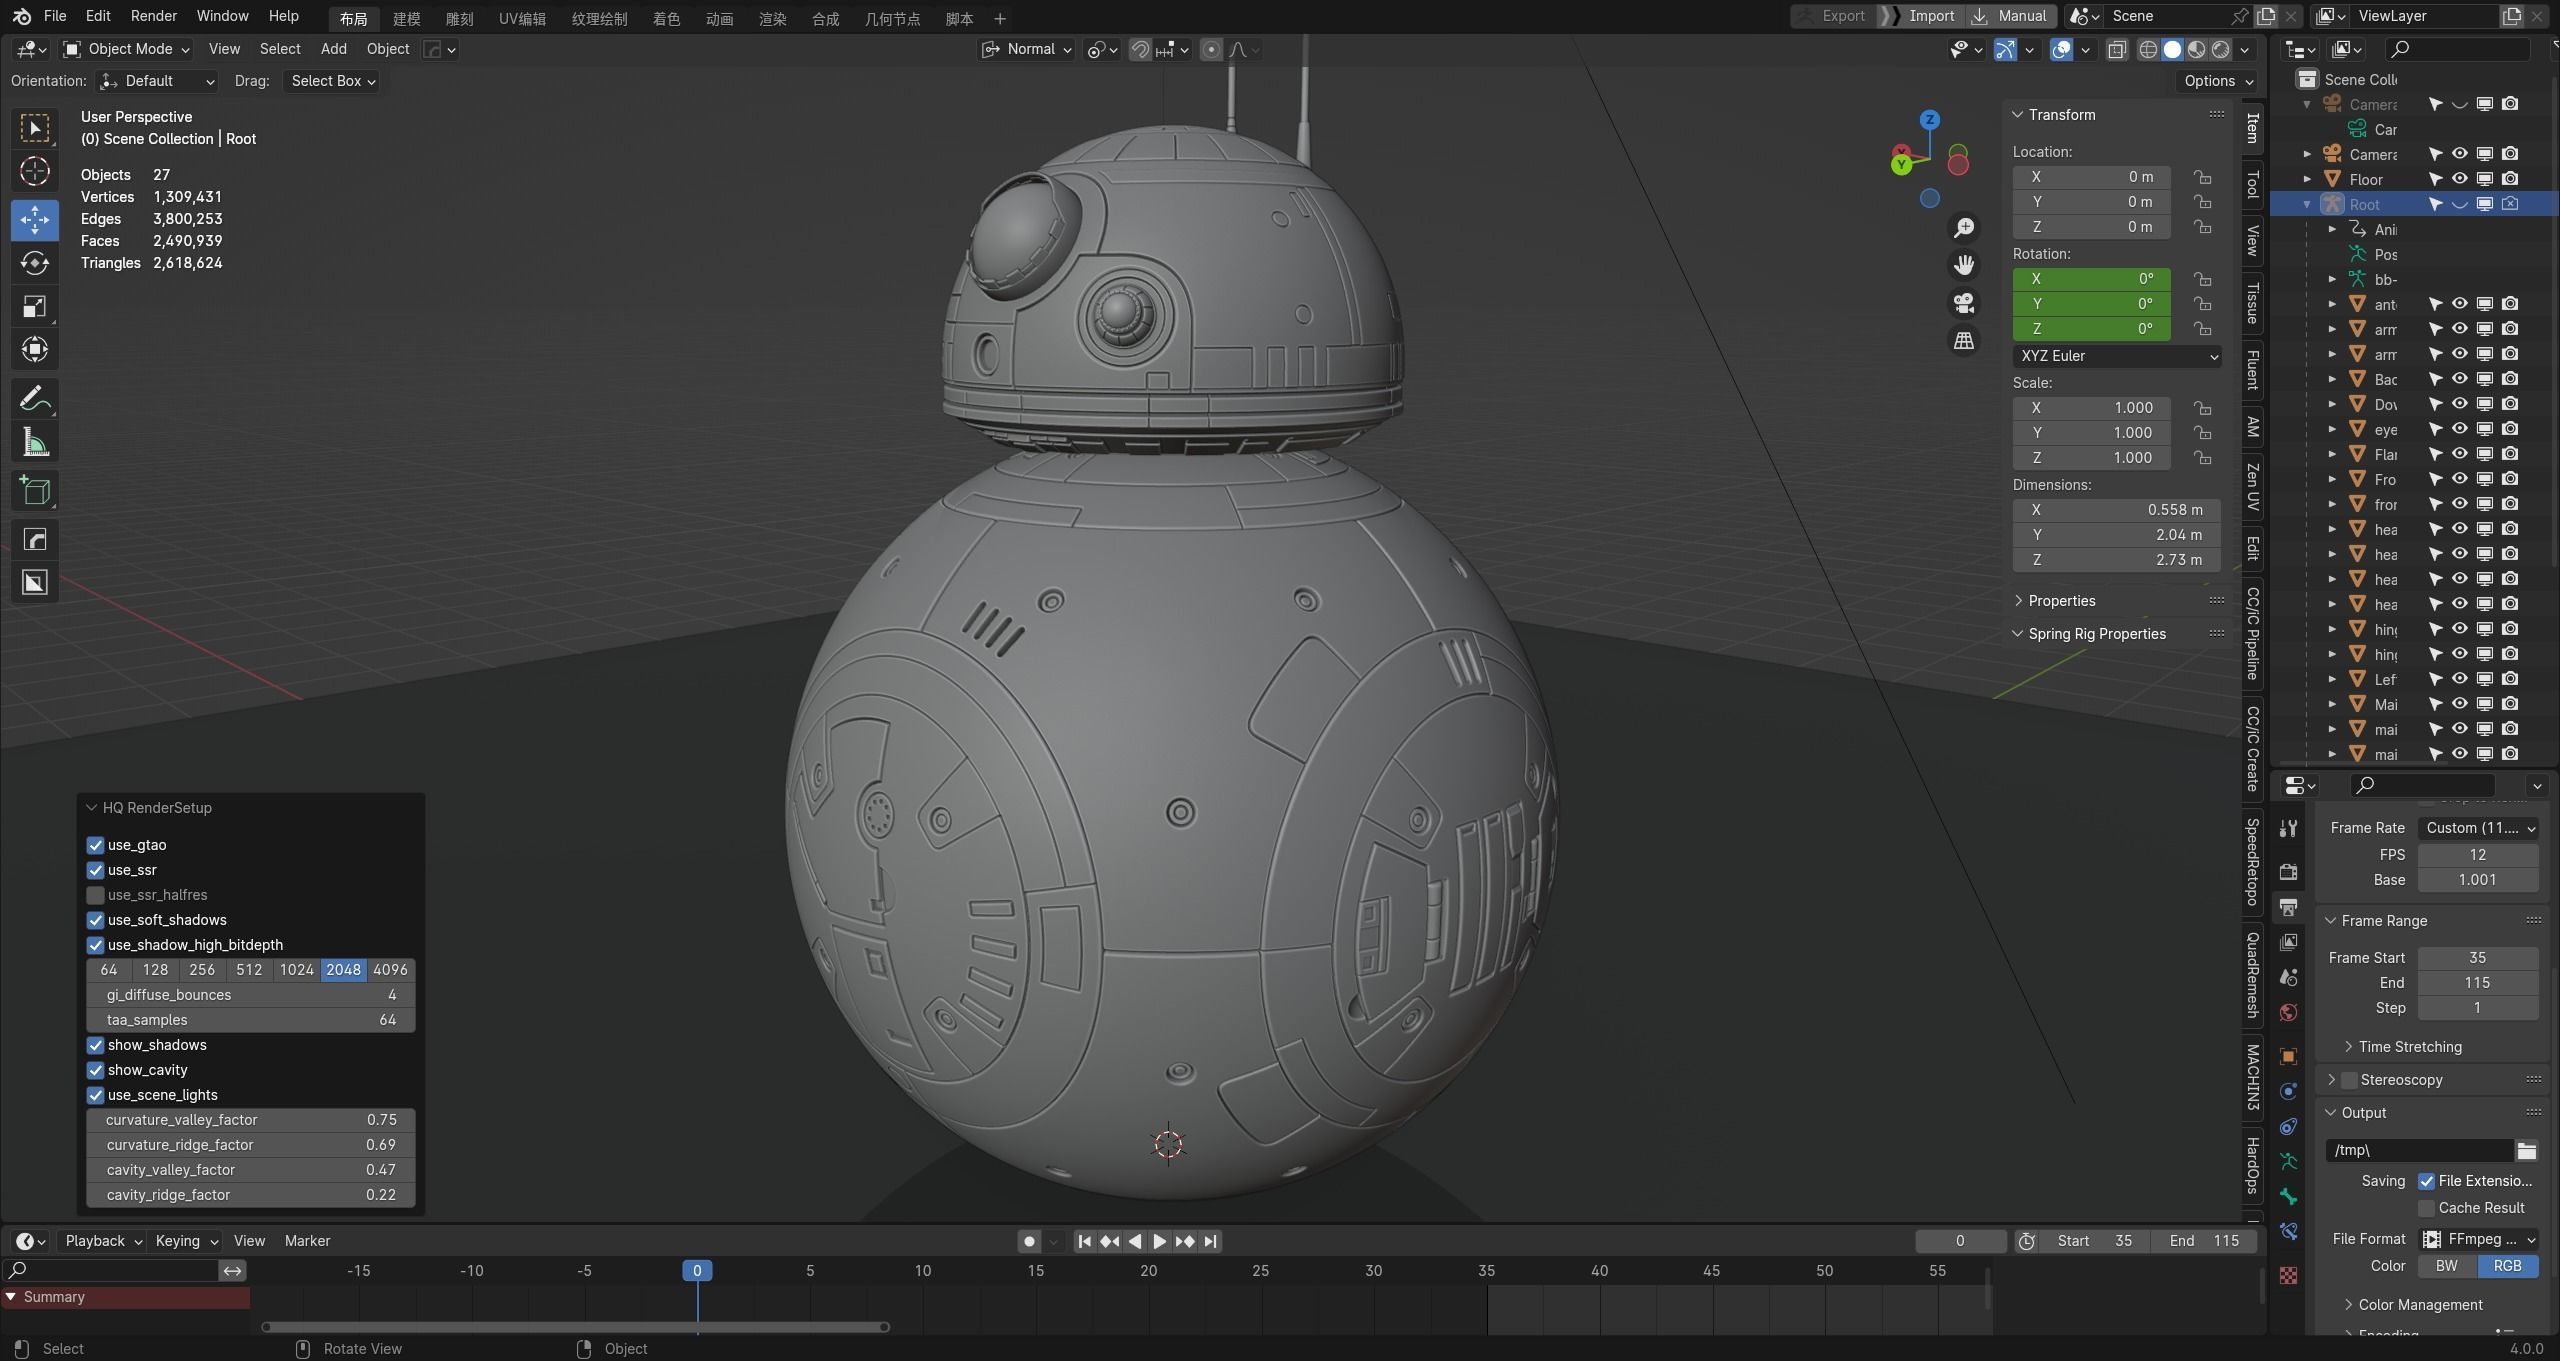Play the animation in reverse
The image size is (2560, 1361).
pyautogui.click(x=1135, y=1241)
